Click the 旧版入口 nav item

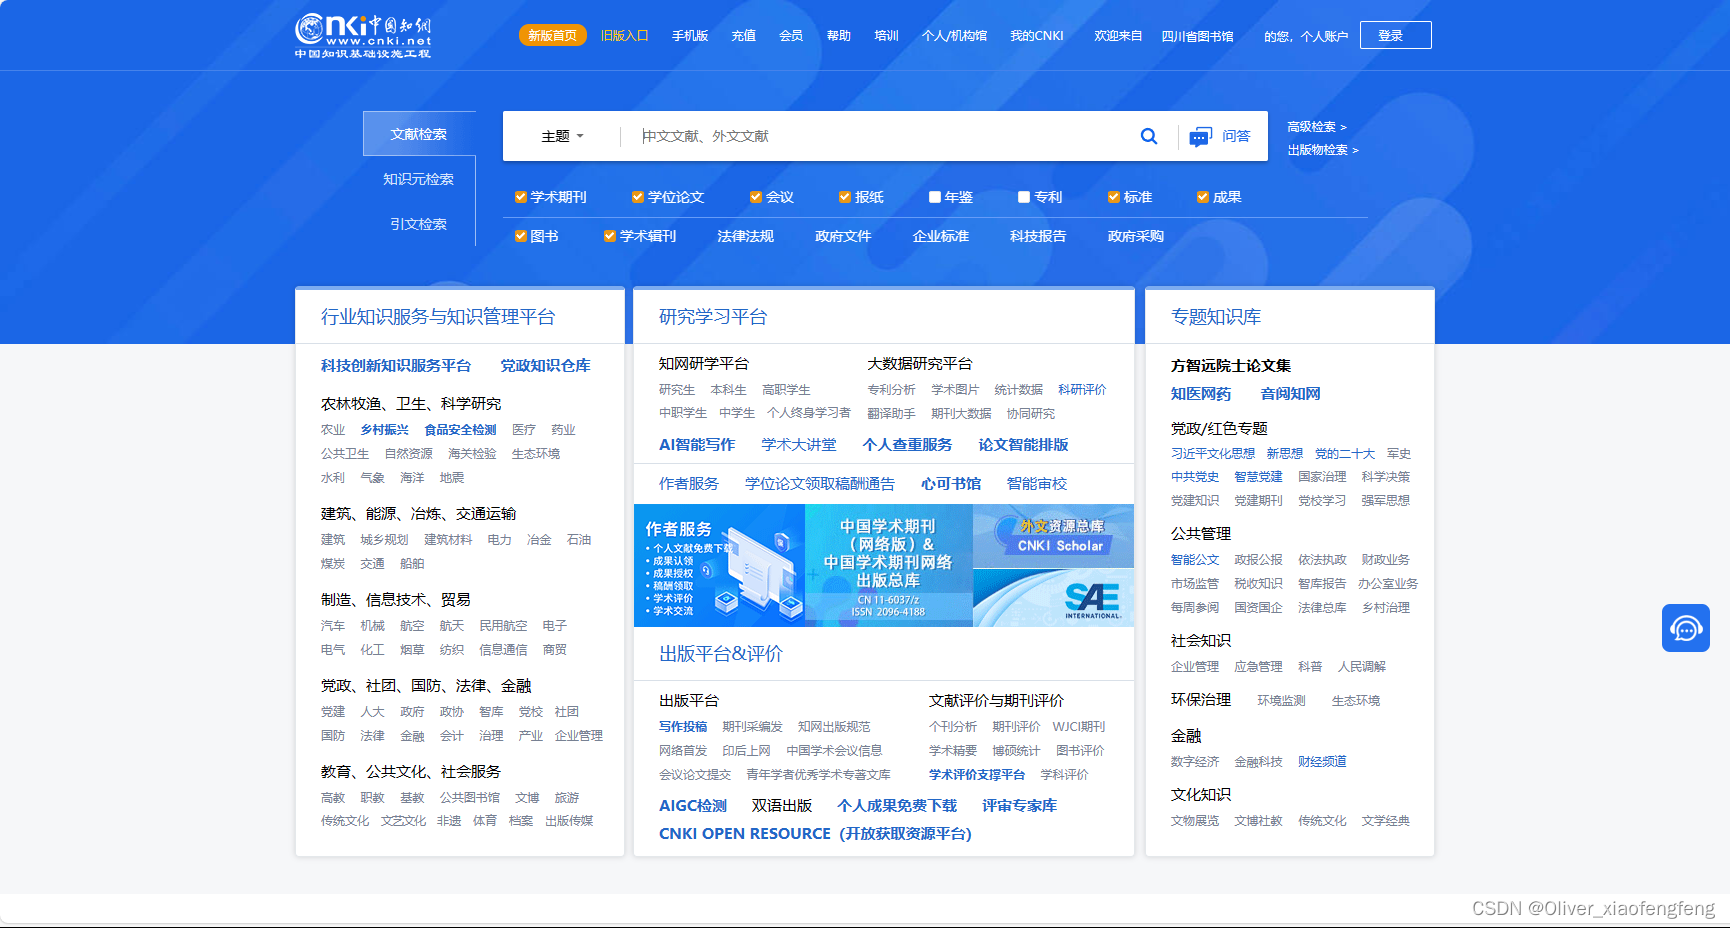click(625, 35)
